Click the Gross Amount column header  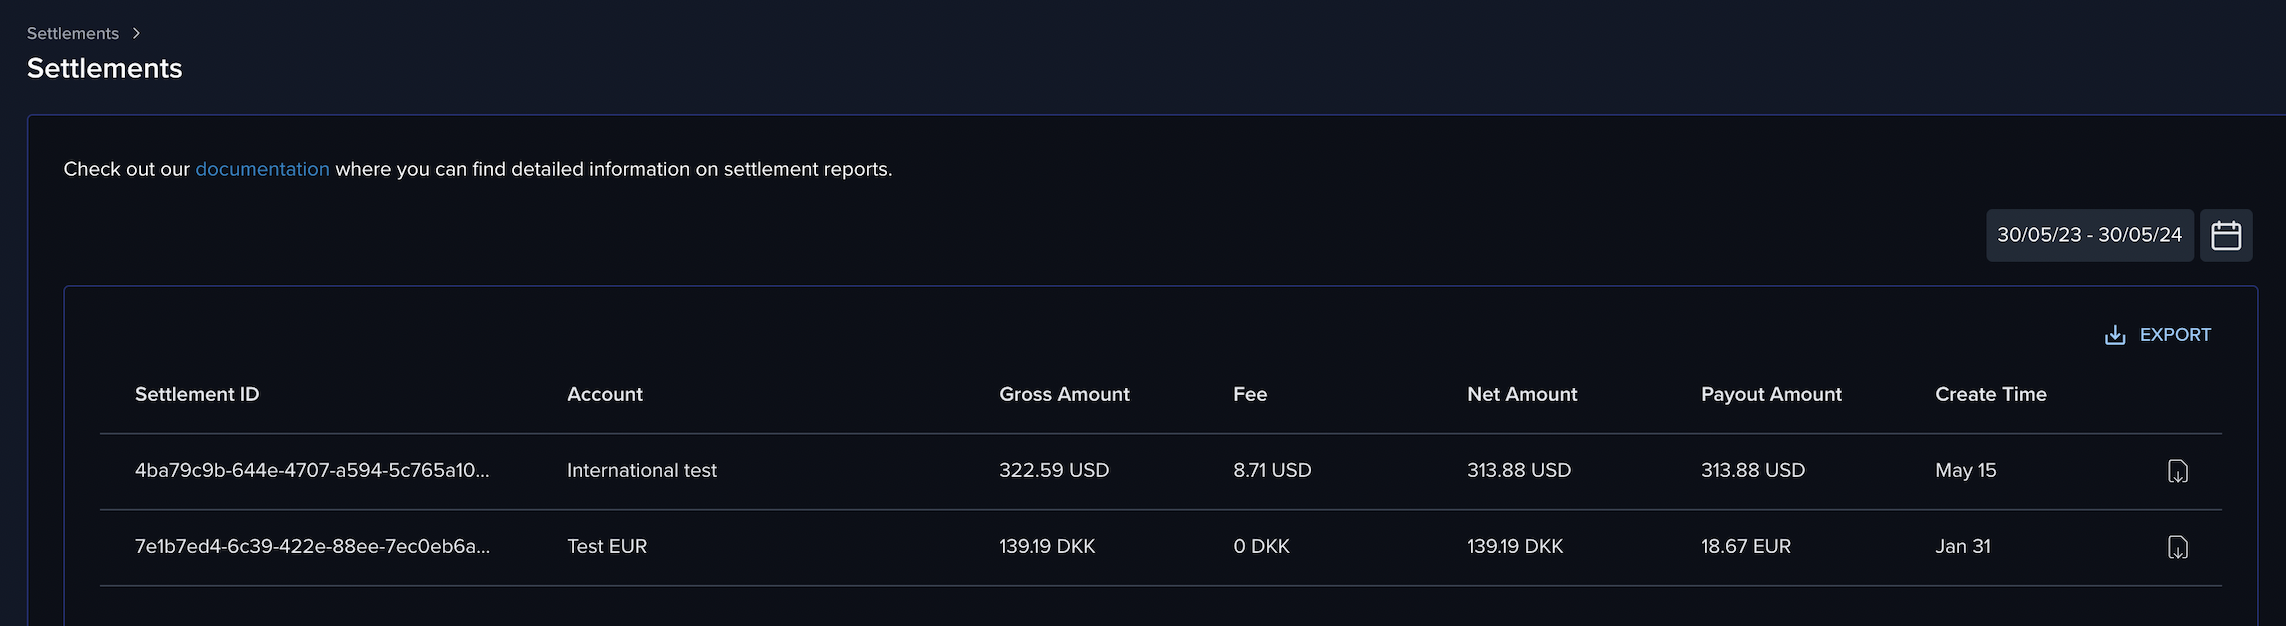pyautogui.click(x=1064, y=394)
